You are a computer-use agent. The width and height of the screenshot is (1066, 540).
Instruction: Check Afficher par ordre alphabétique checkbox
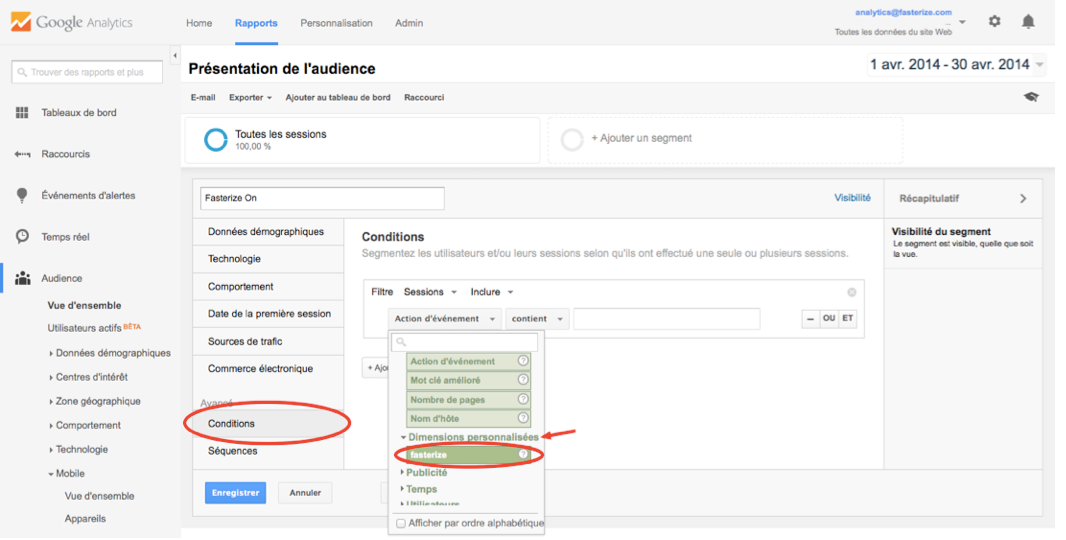[x=401, y=523]
